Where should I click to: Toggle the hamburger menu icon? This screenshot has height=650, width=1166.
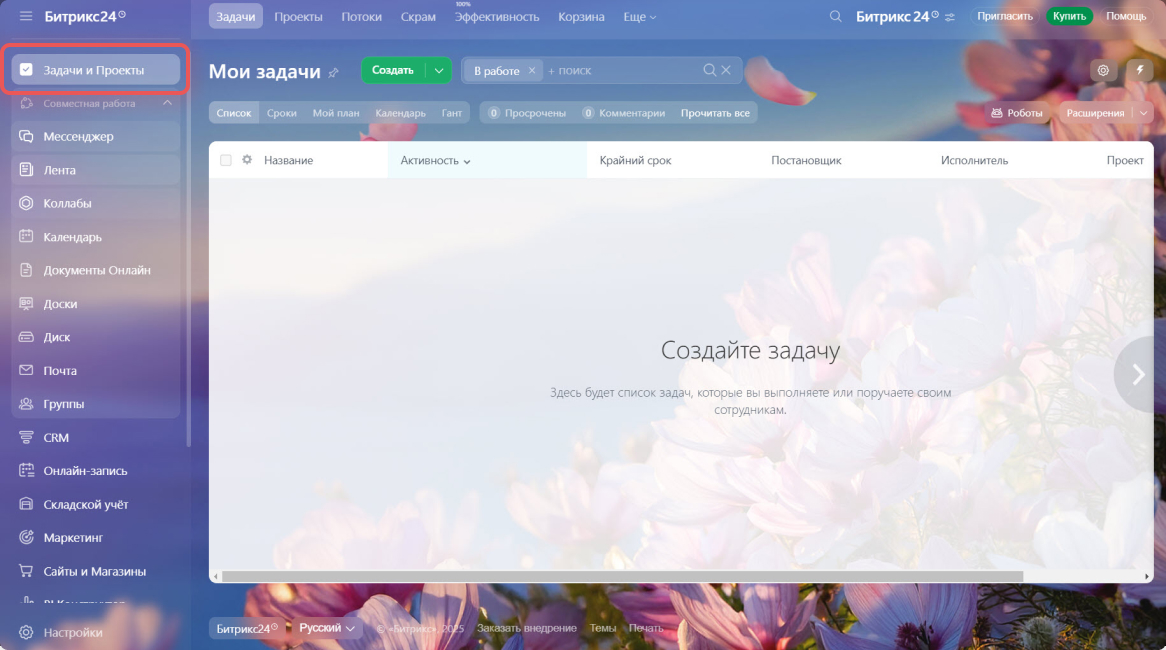[x=26, y=16]
